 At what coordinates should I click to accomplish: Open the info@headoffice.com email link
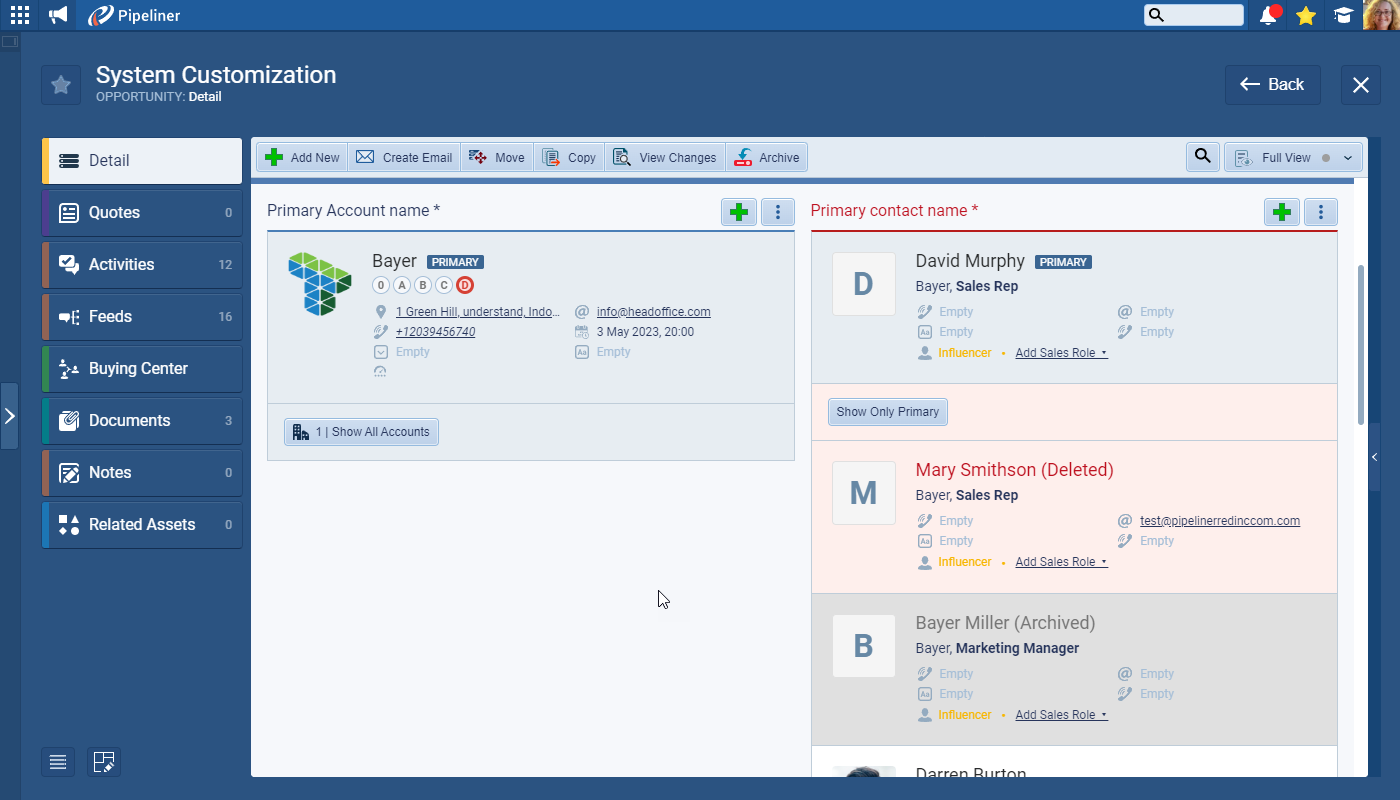click(x=653, y=312)
